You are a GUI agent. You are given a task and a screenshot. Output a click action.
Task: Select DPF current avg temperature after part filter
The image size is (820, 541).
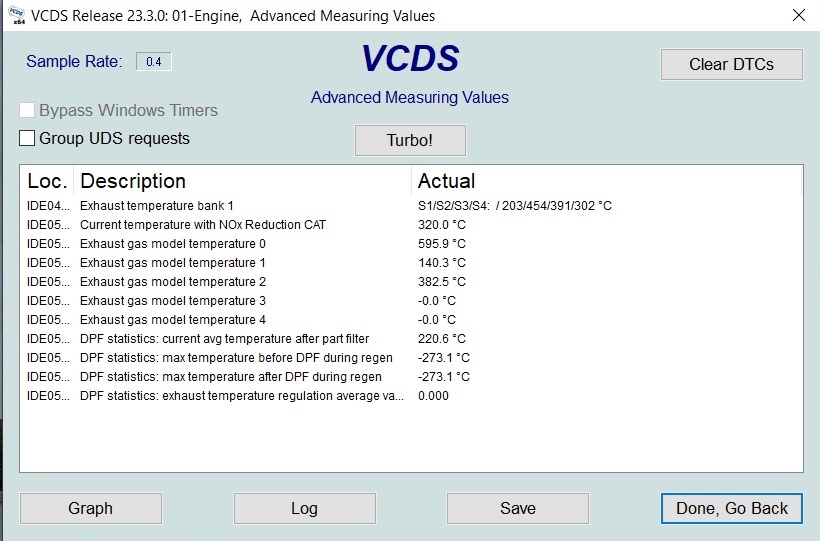(x=411, y=339)
